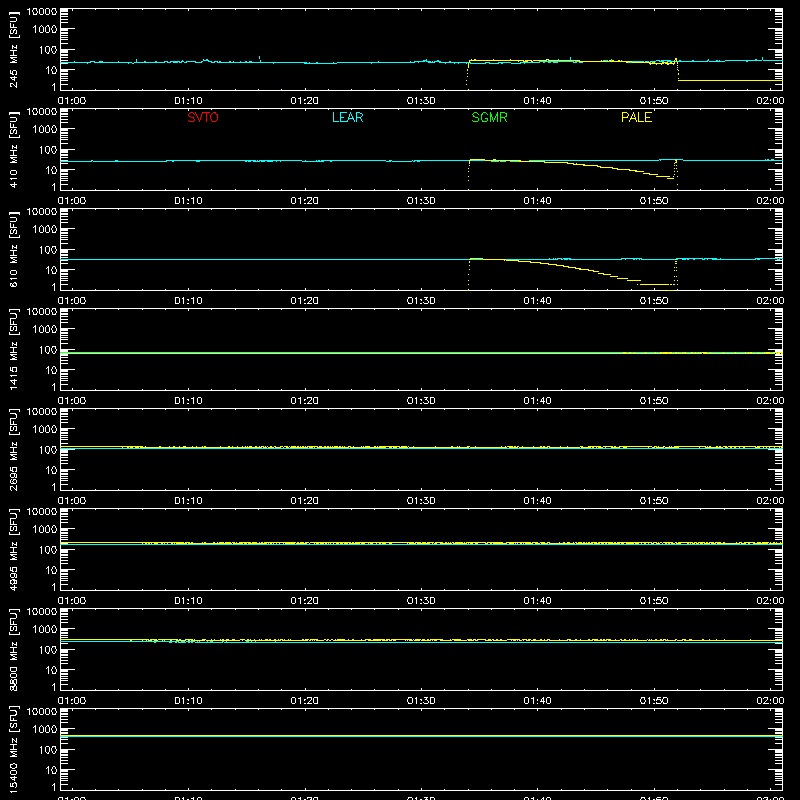Click 01:00 time label below 245 MHz plot
This screenshot has height=800, width=800.
point(72,101)
